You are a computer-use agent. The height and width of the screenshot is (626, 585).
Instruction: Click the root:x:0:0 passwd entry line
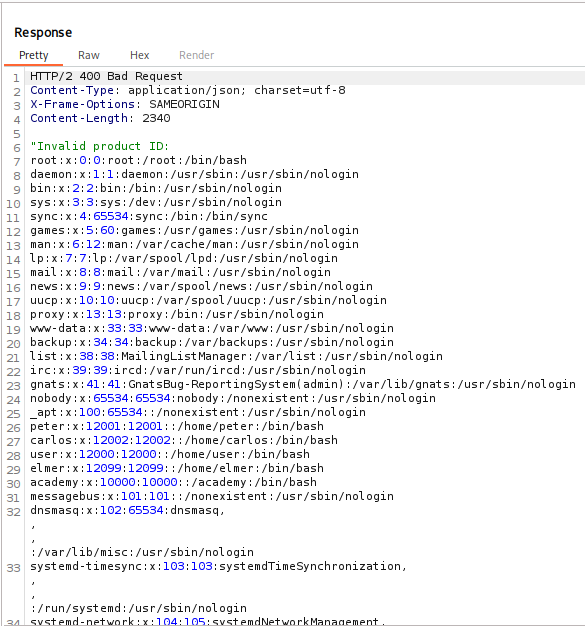click(x=138, y=160)
